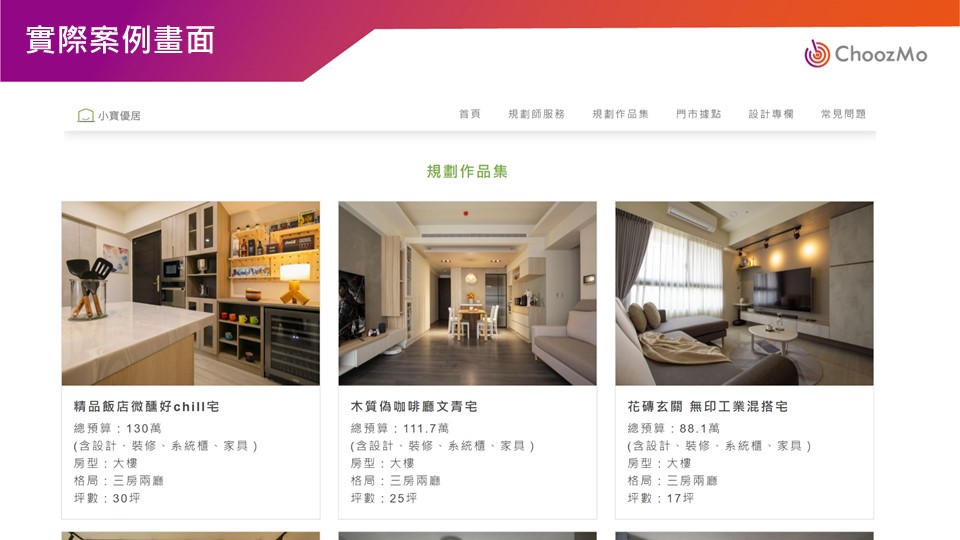Click the 小寶優居 house logo icon
The height and width of the screenshot is (540, 960).
(x=86, y=115)
